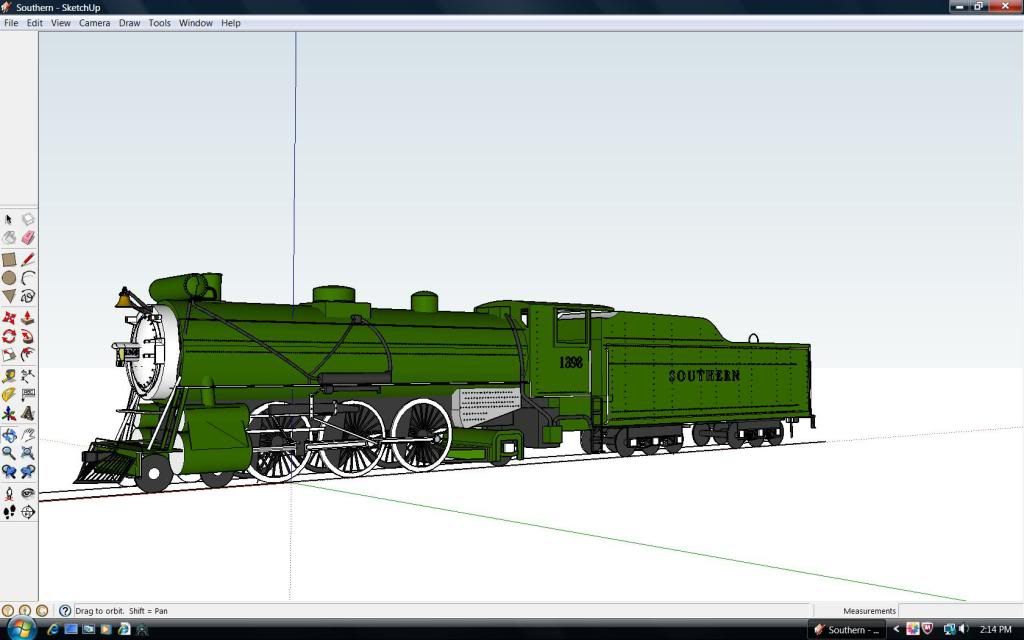Select the Position Camera tool
The image size is (1024, 640).
(8, 494)
